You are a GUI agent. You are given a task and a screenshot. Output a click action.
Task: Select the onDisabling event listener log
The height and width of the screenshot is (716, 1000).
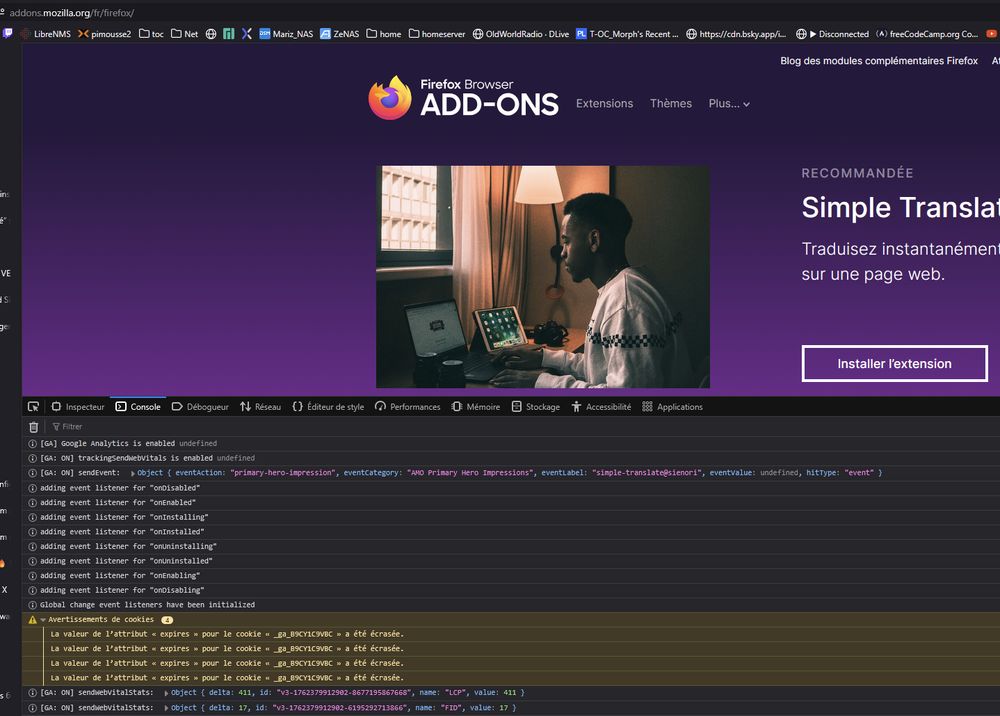click(x=511, y=590)
